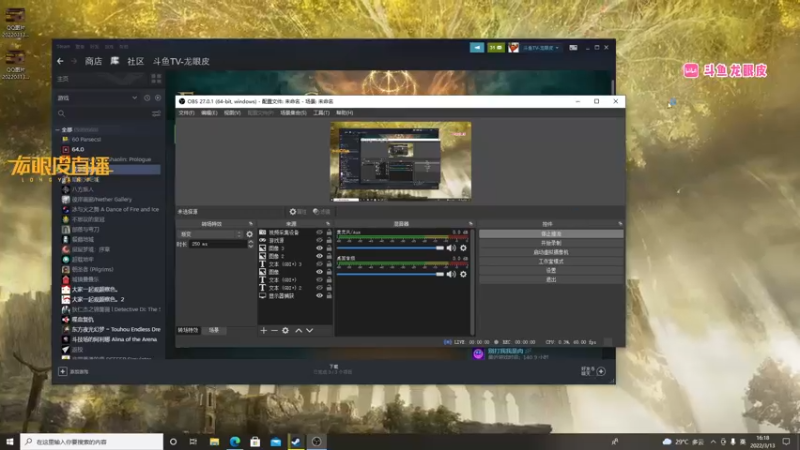Pop out the 转场特效 dock panel

click(x=251, y=223)
